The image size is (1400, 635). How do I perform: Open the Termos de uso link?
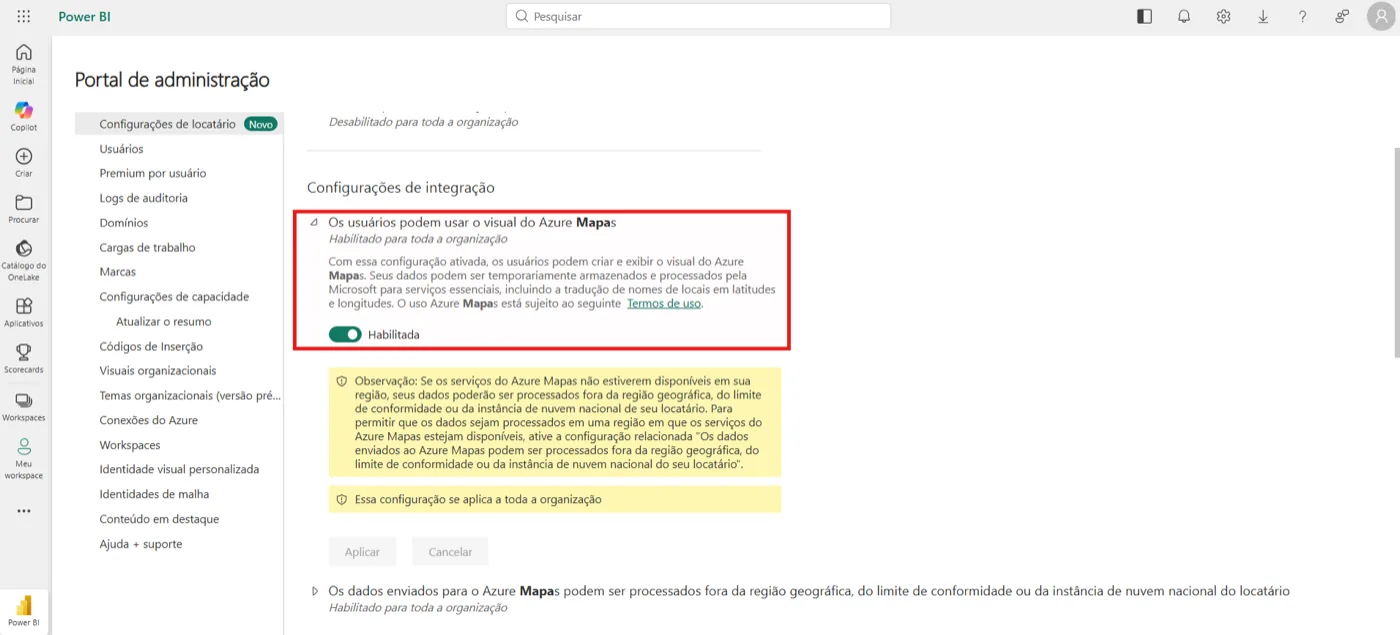(664, 303)
